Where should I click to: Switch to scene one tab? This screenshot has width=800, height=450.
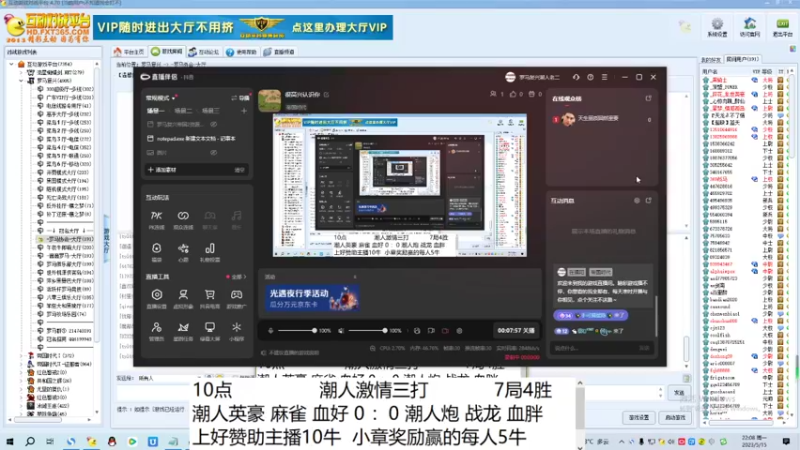click(x=155, y=111)
